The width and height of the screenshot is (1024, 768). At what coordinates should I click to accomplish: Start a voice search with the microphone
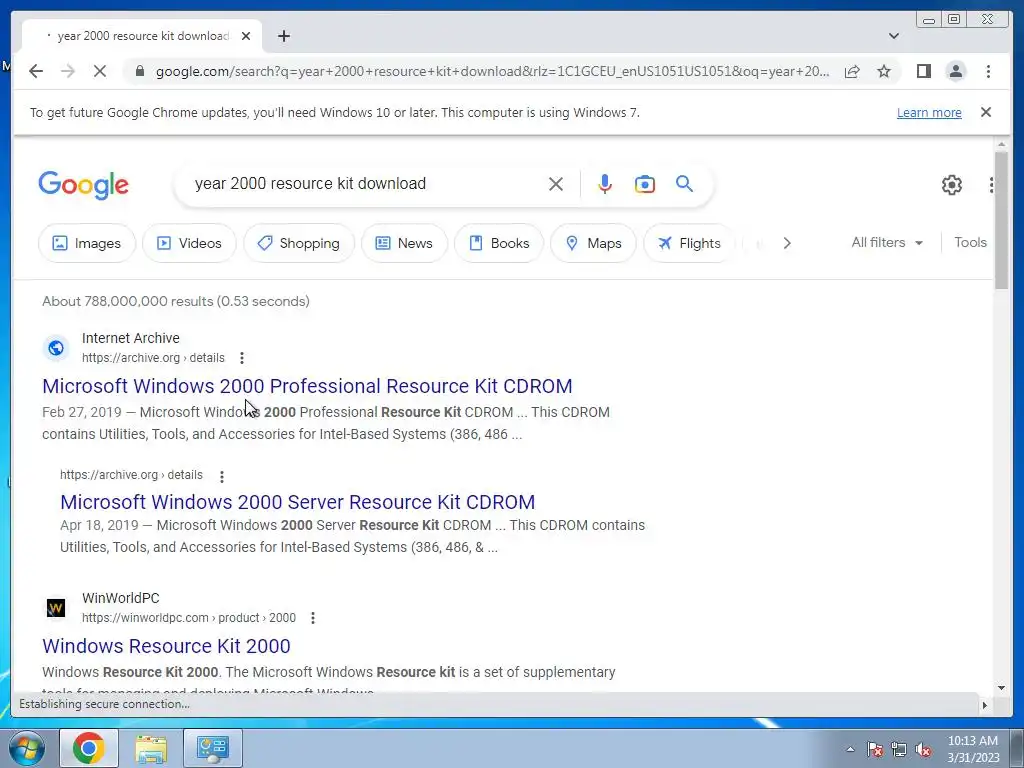coord(605,184)
